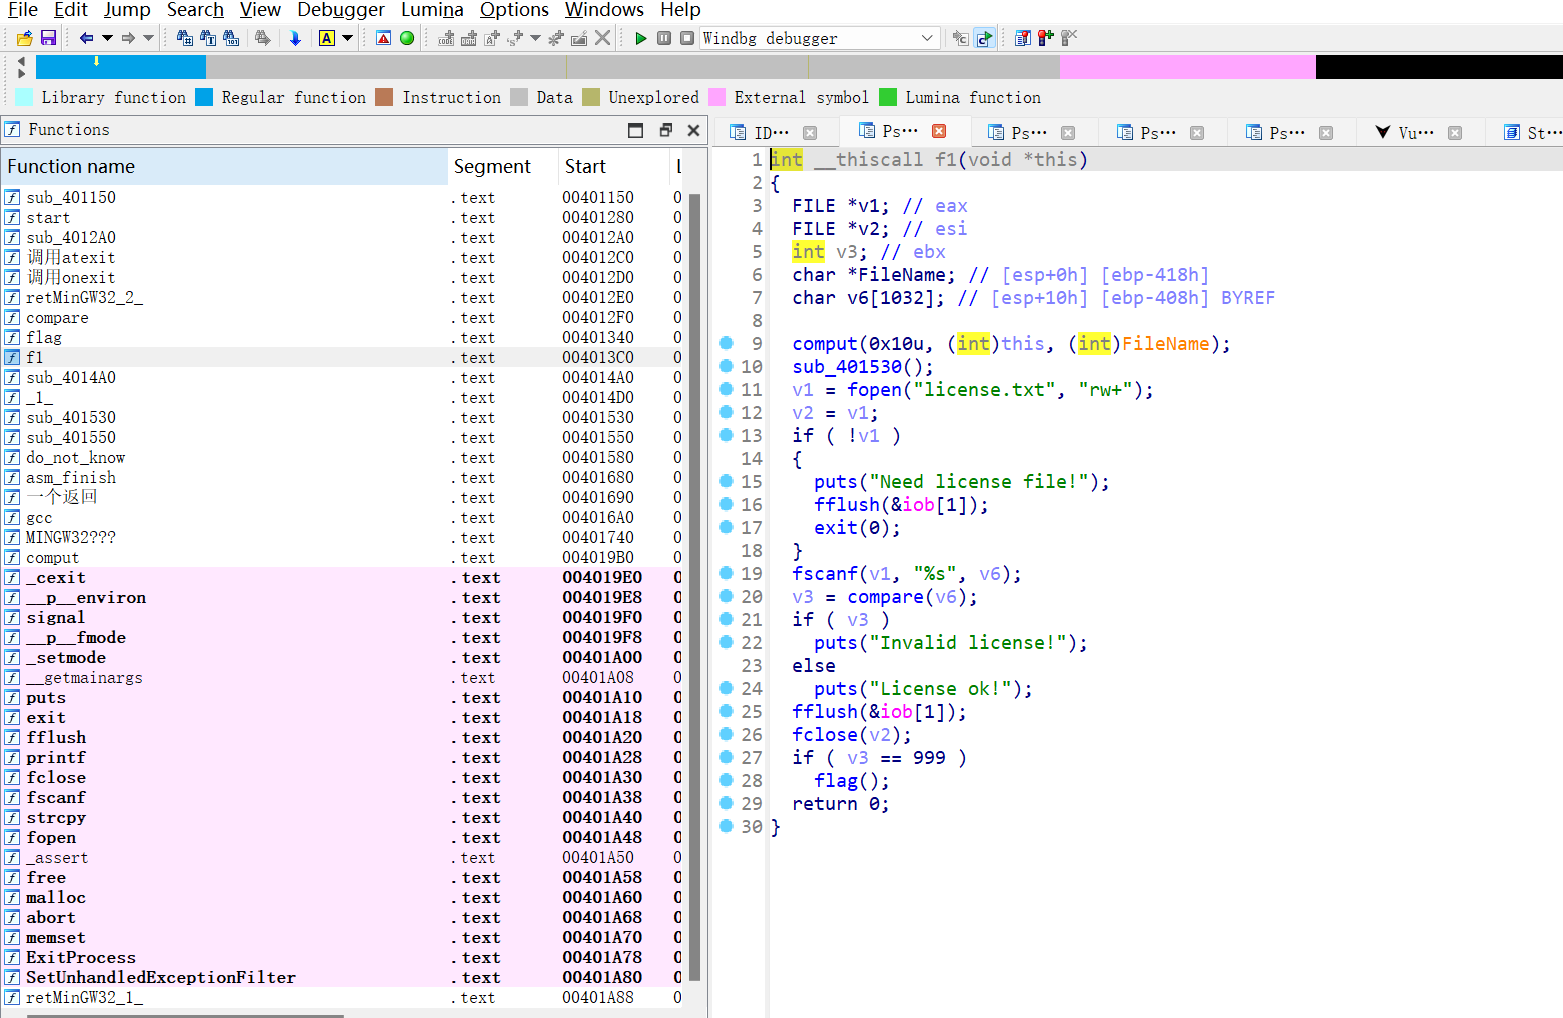Click 'flag' call on line 28
Image resolution: width=1563 pixels, height=1018 pixels.
(x=836, y=781)
